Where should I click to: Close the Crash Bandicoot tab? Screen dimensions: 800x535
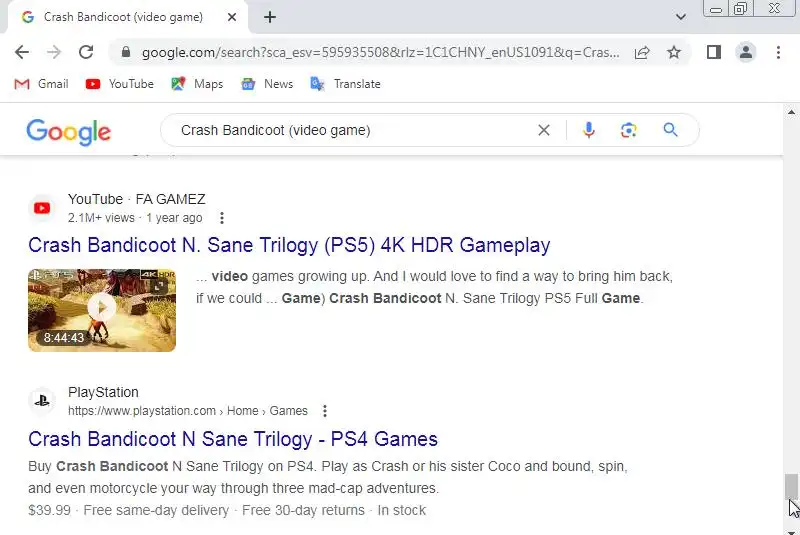(232, 17)
